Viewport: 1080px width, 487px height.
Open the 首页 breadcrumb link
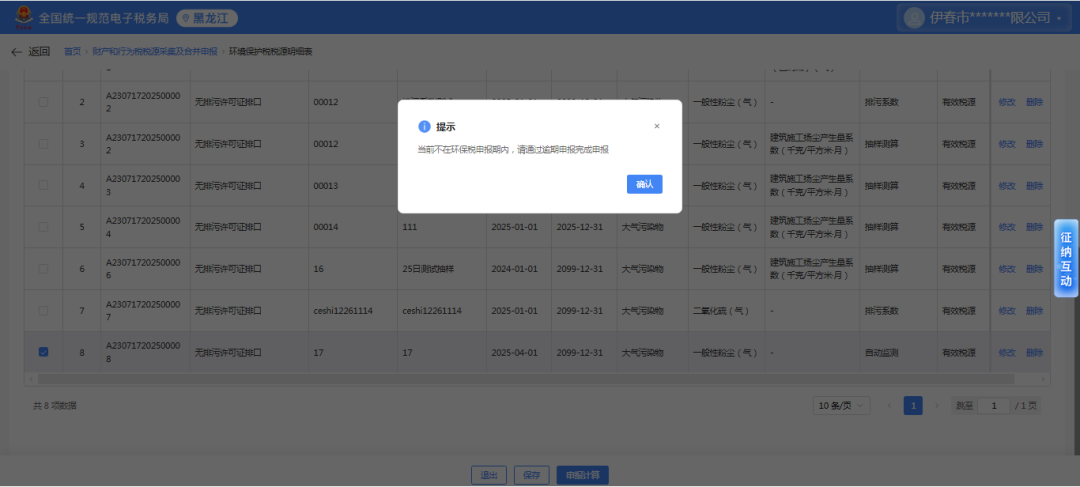72,52
